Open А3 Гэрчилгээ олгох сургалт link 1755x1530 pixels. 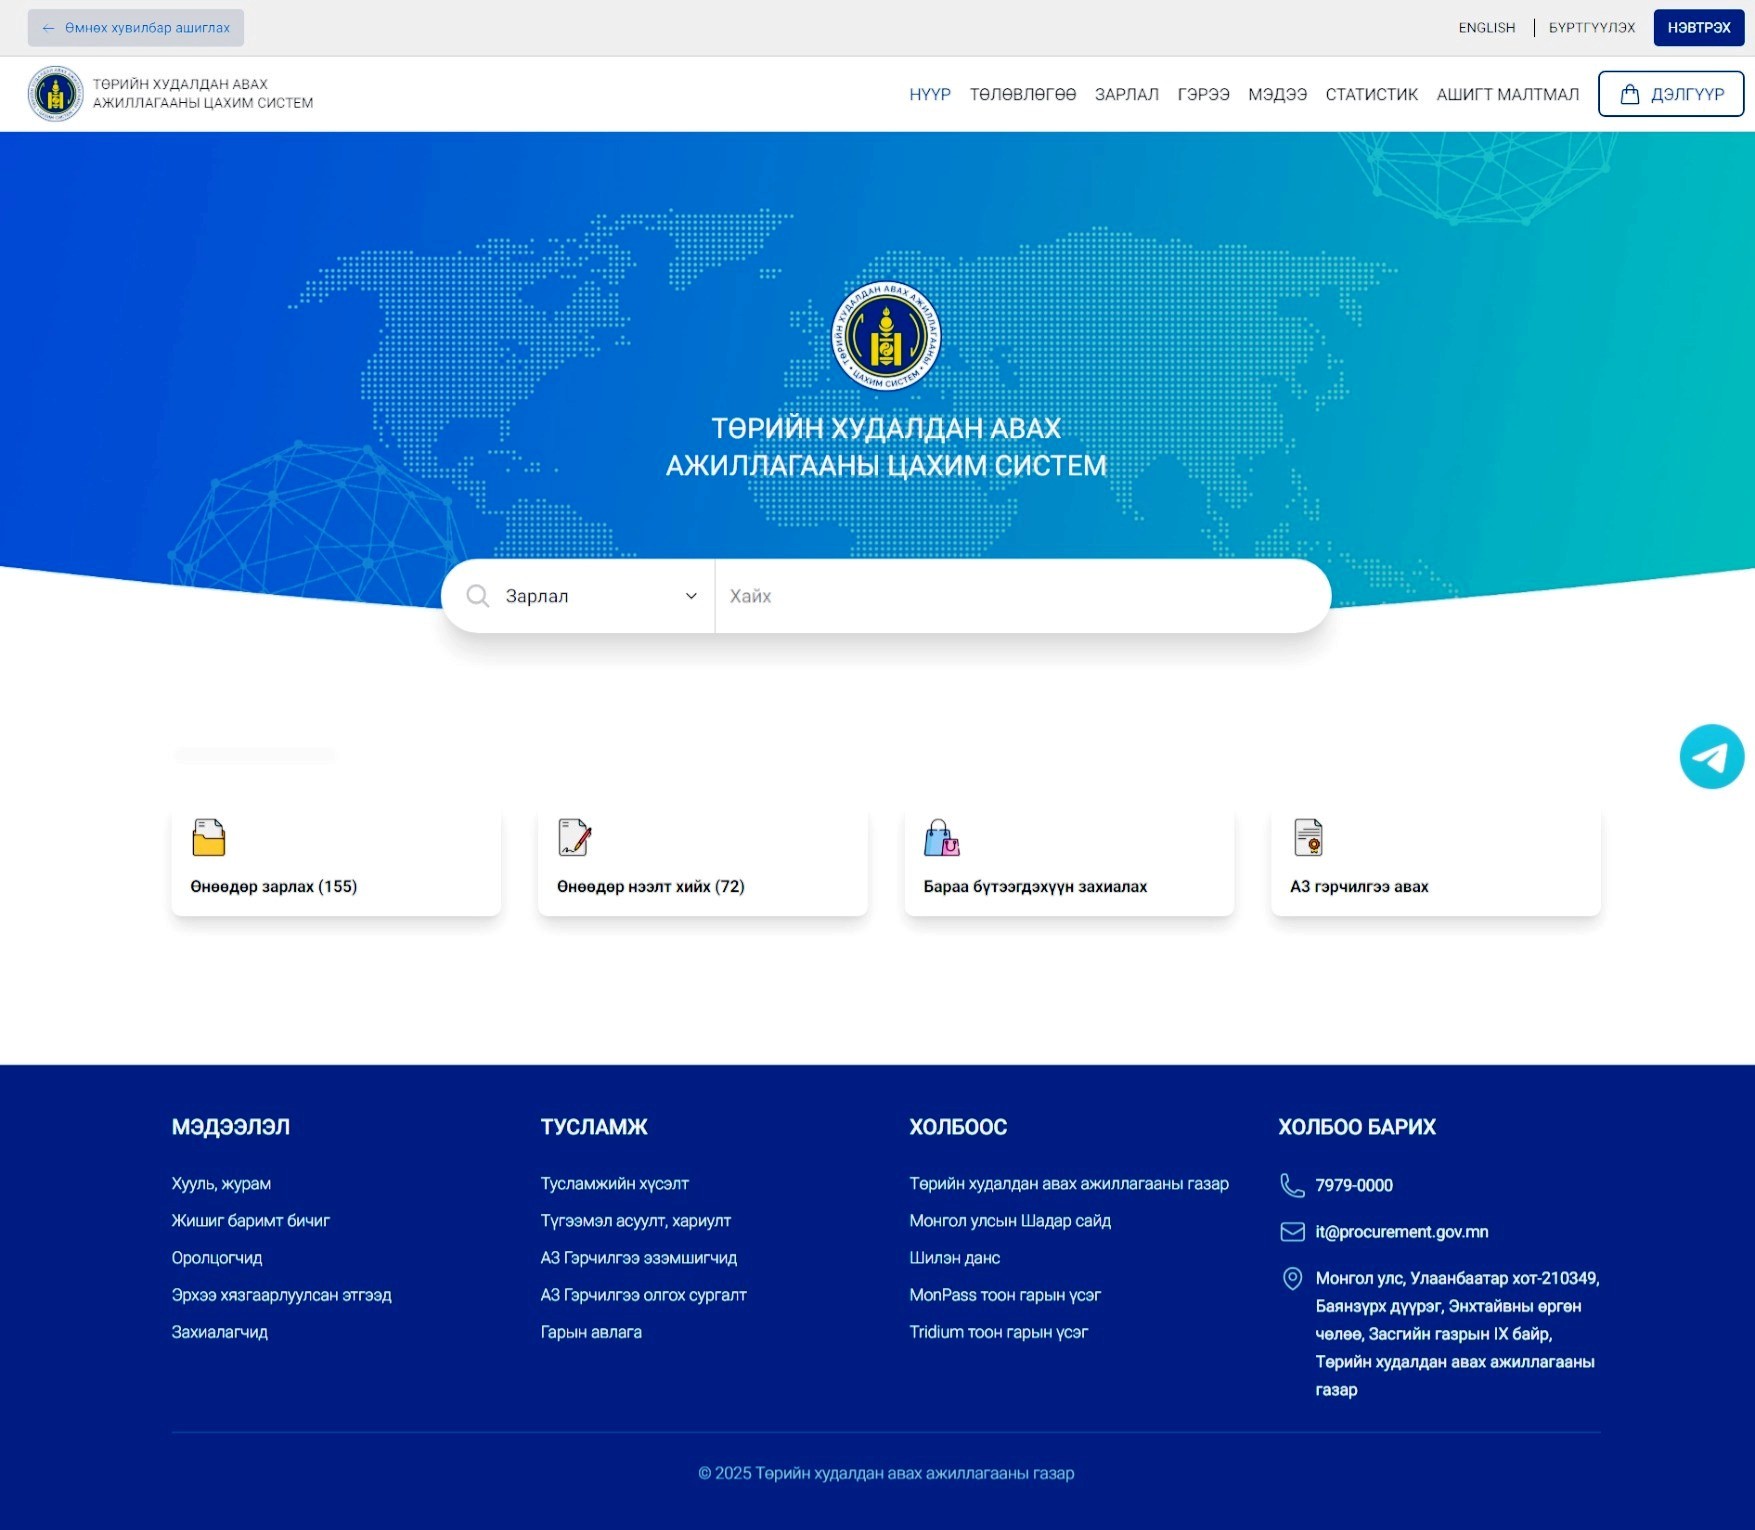point(643,1295)
